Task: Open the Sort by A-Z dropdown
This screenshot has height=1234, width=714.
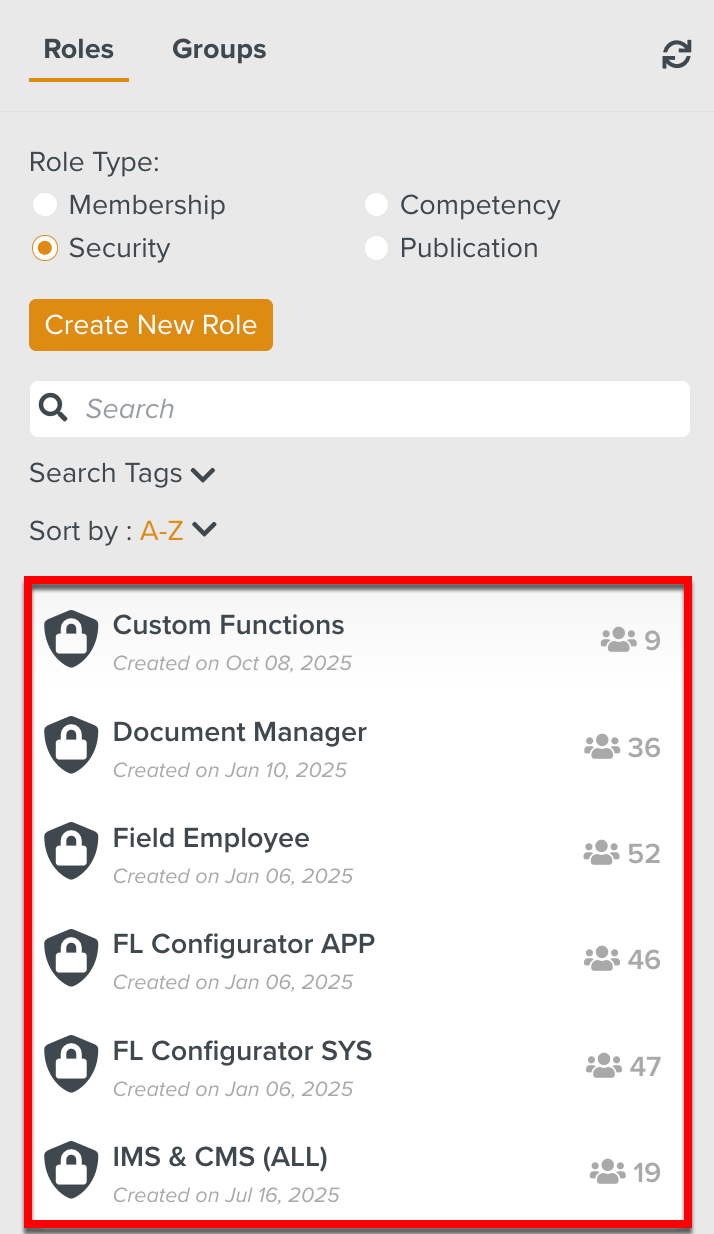Action: click(x=178, y=530)
